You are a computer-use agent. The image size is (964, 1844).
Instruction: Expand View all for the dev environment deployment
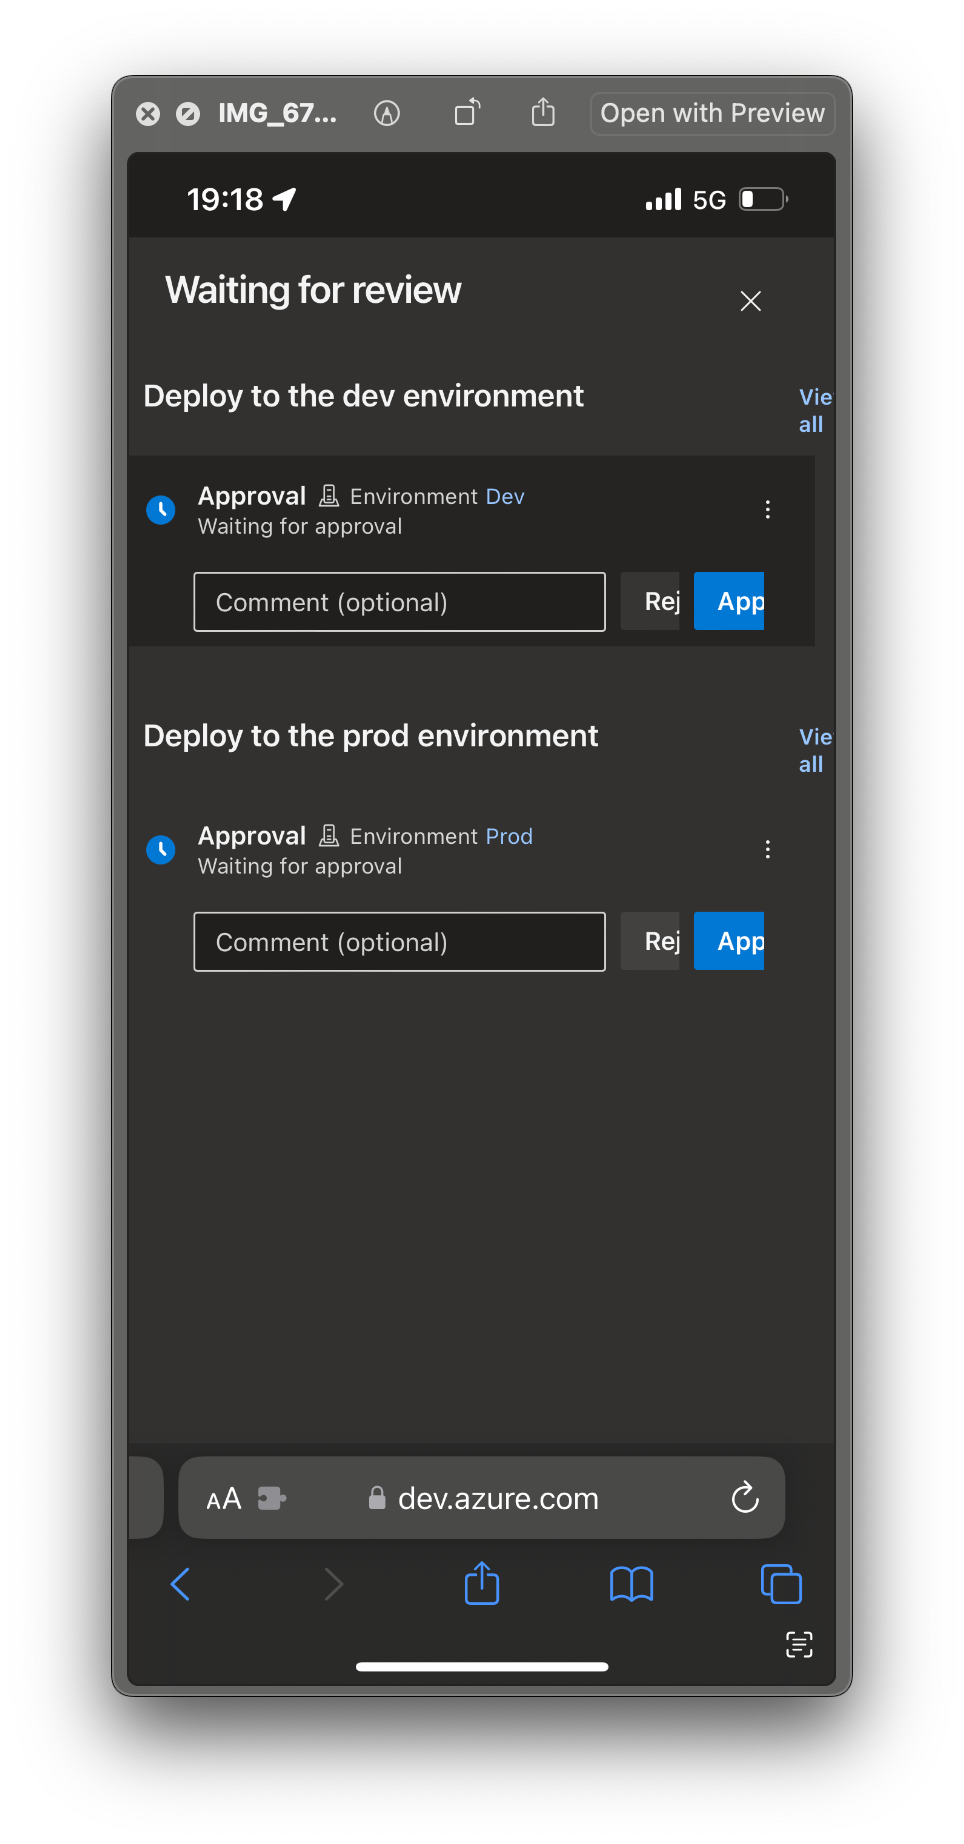[813, 410]
